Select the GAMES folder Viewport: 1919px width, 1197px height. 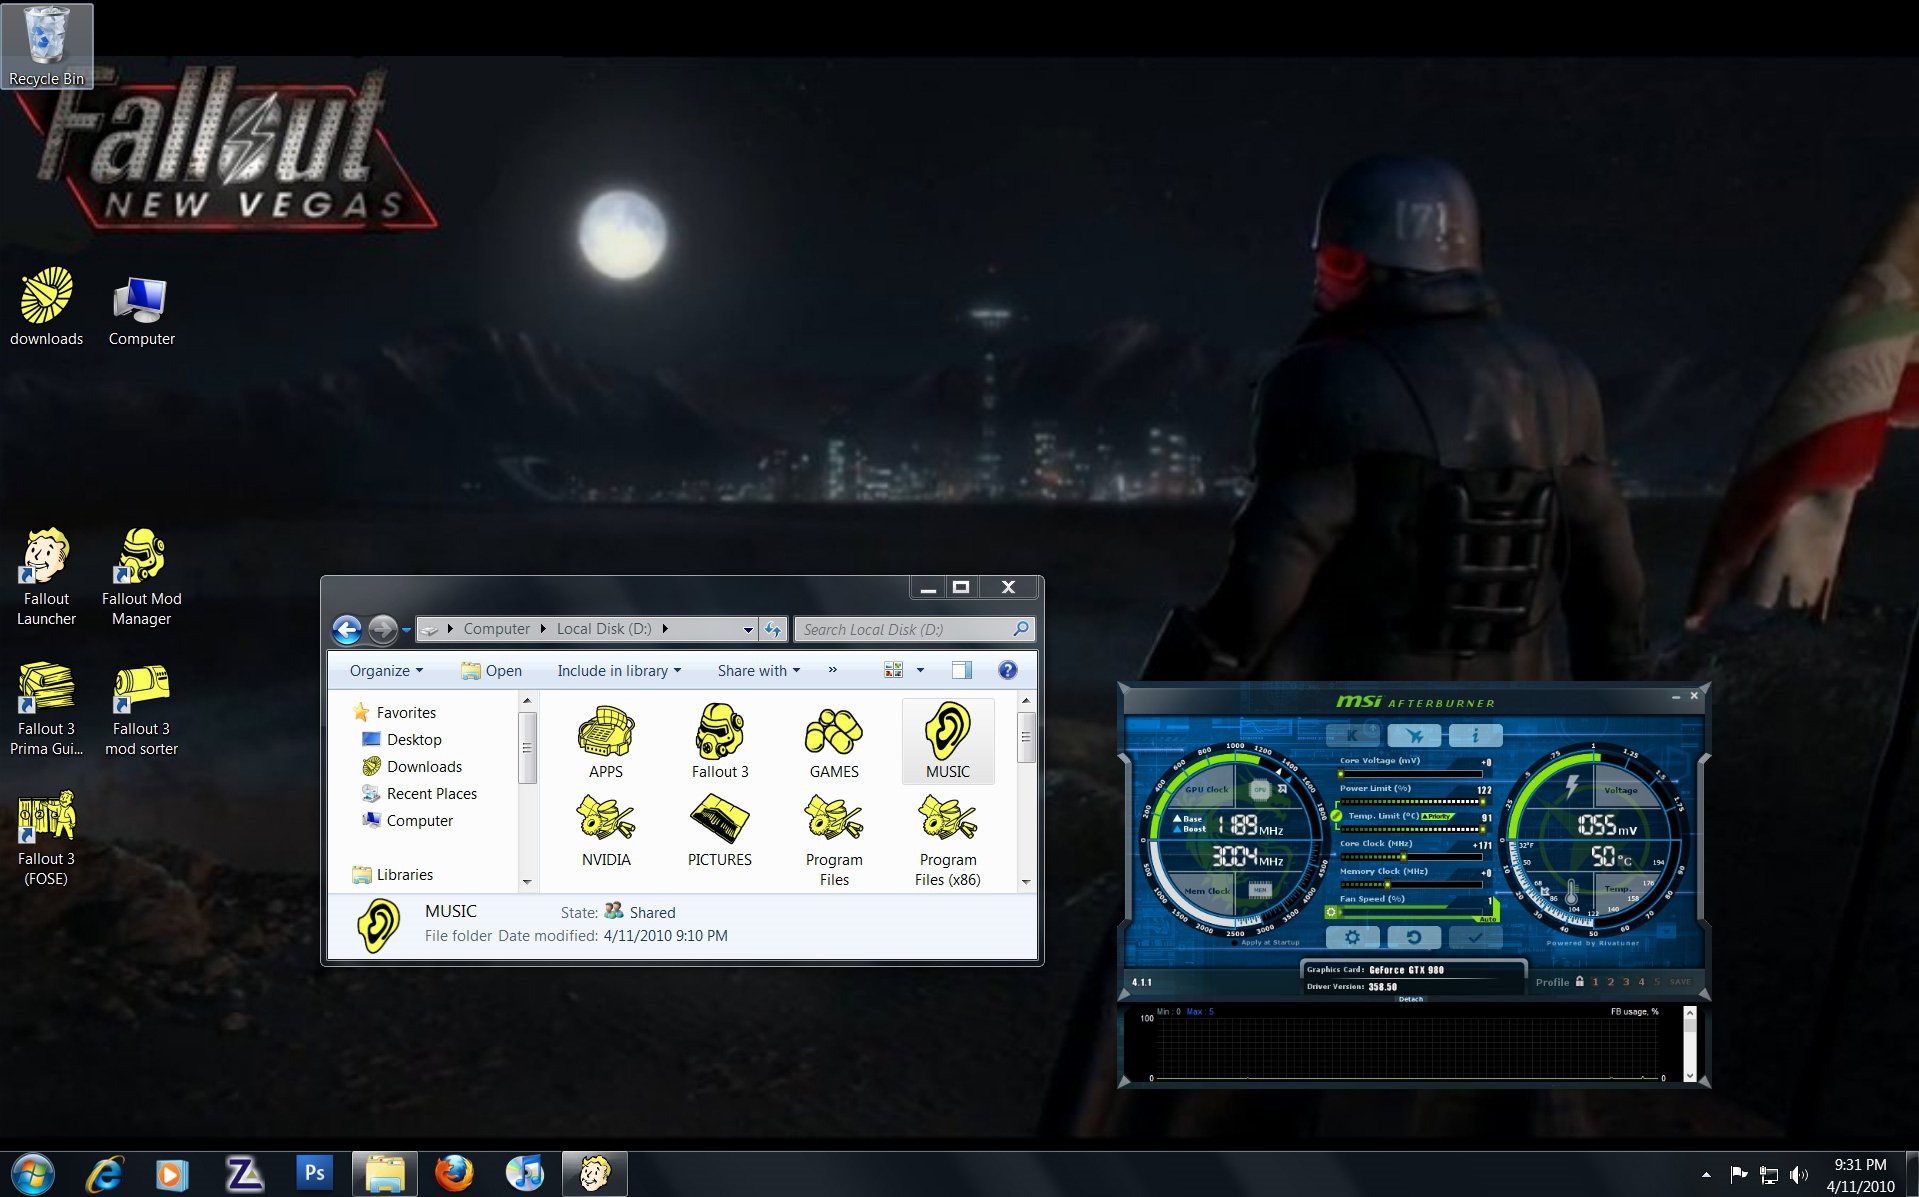click(x=834, y=742)
